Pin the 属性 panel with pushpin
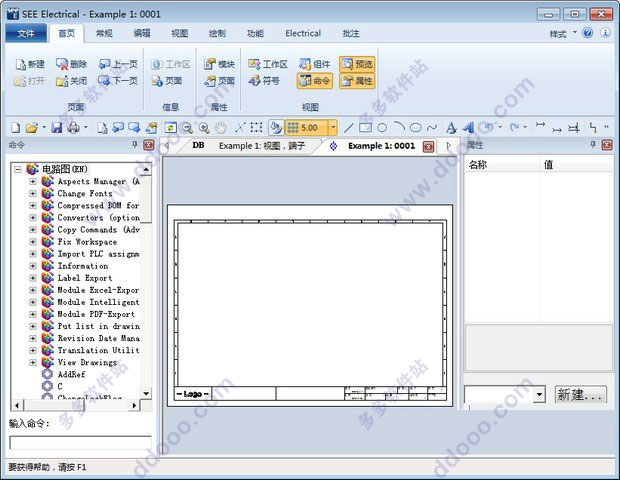 593,145
